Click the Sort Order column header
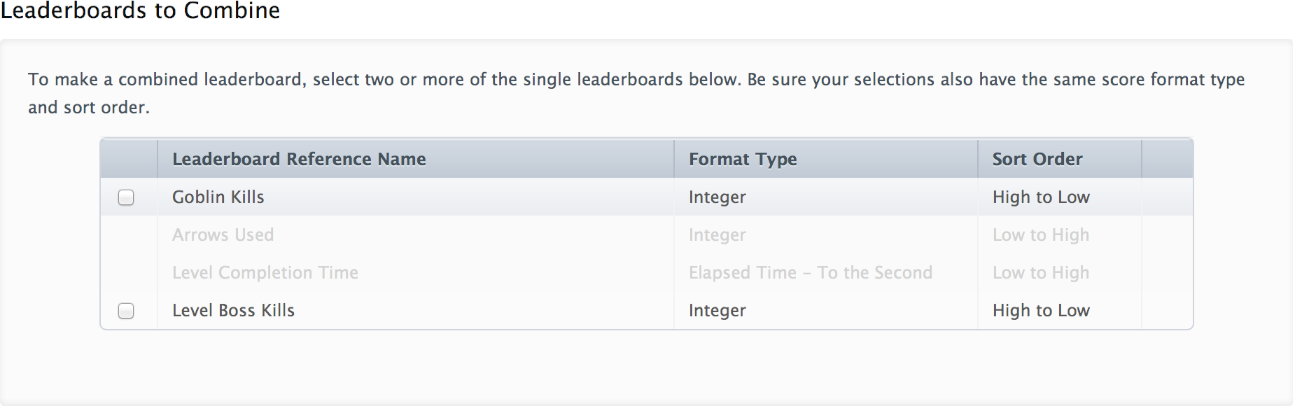This screenshot has height=406, width=1293. 1037,159
